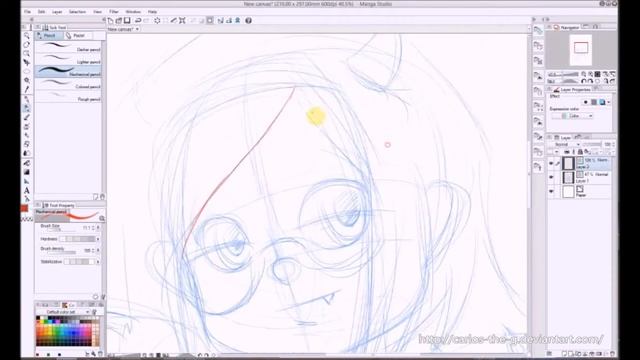Hide Layer 1 using its eye icon
The width and height of the screenshot is (640, 360).
tap(551, 178)
